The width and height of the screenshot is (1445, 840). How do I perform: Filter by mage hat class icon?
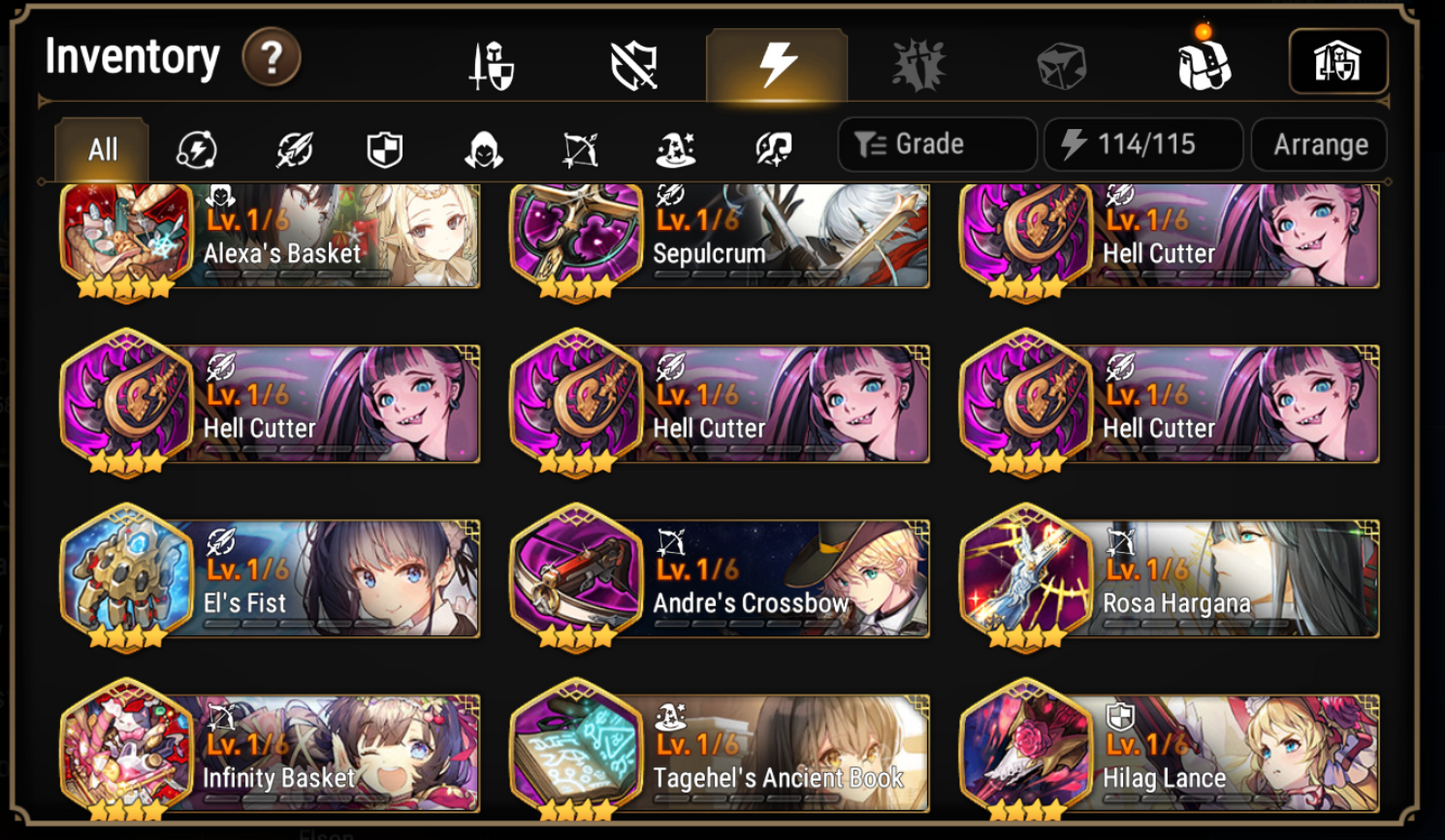[x=676, y=151]
